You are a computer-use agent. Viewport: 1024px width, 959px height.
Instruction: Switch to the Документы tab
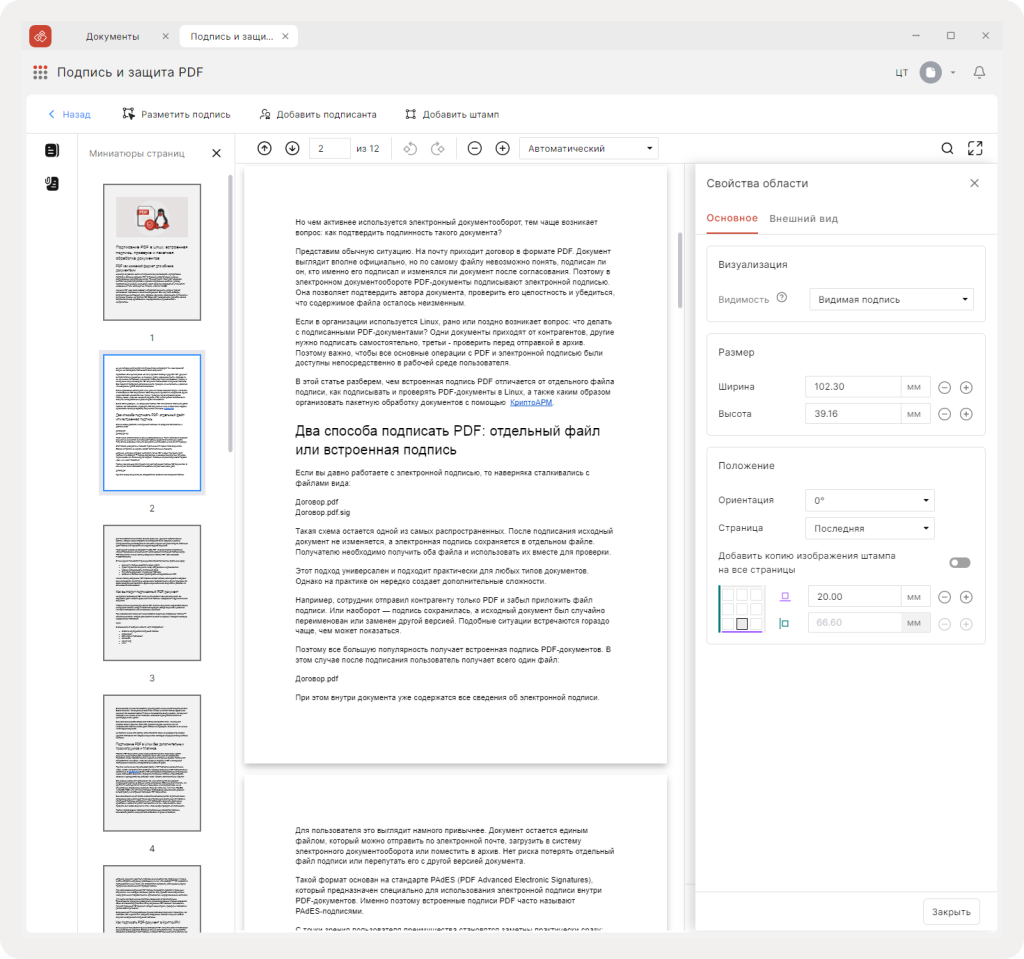pos(112,37)
